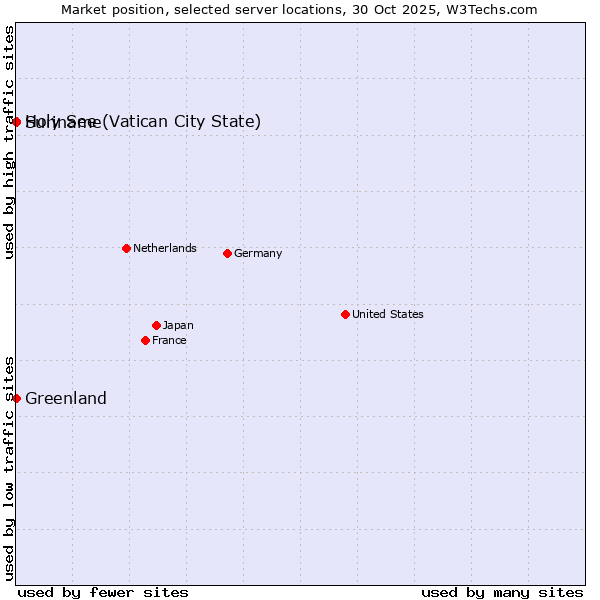Screen dimensions: 600x600
Task: Select the 'used by many sites' axis label
Action: (502, 592)
